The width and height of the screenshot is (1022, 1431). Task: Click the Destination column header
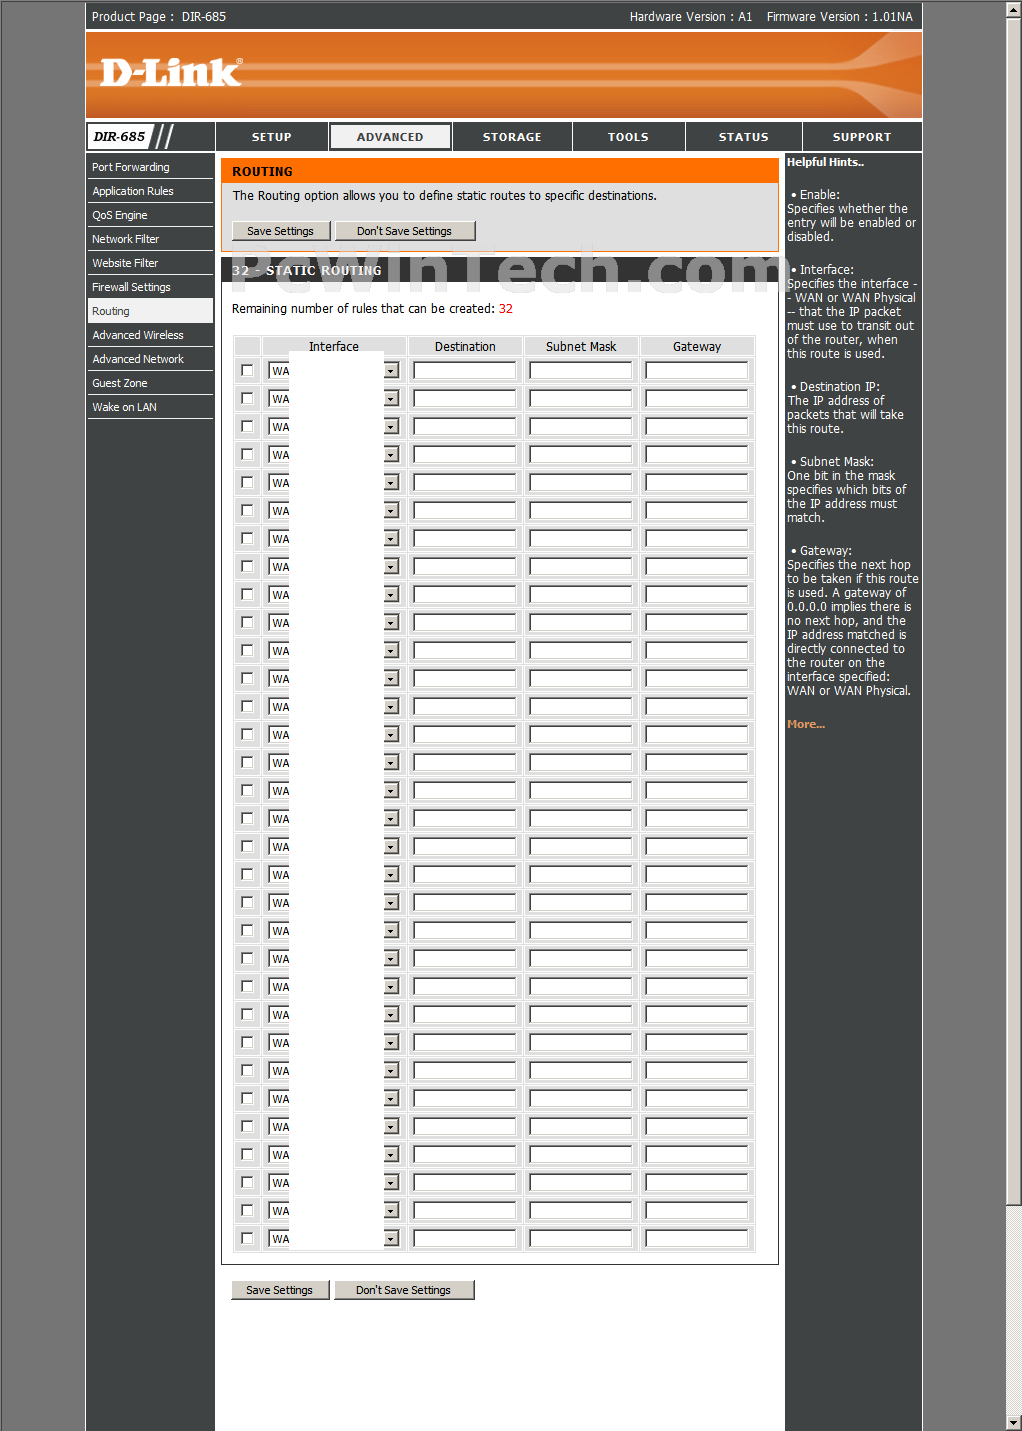[x=465, y=347]
